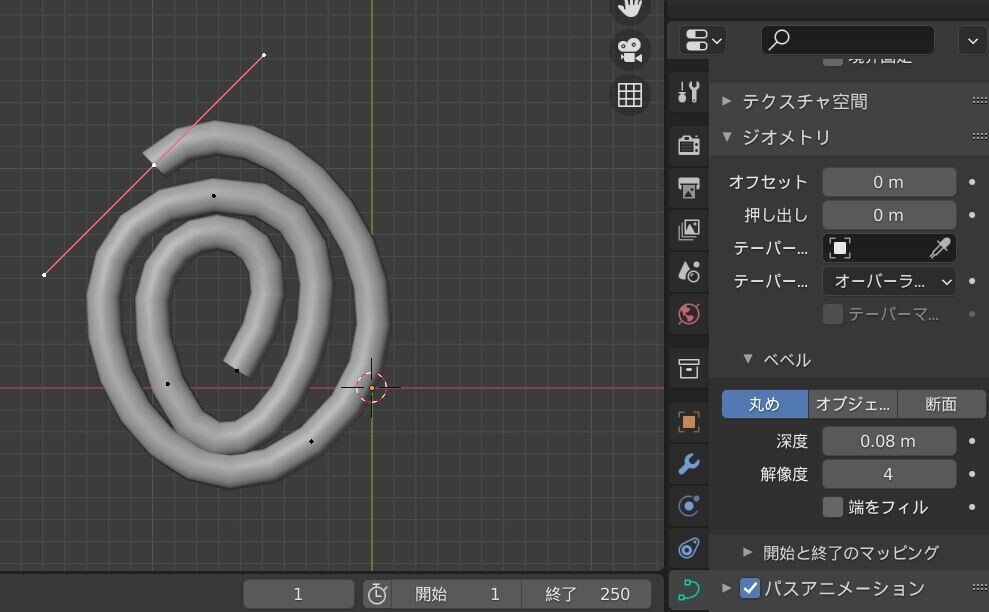Click animate dot beside 端をフィル

(x=972, y=507)
